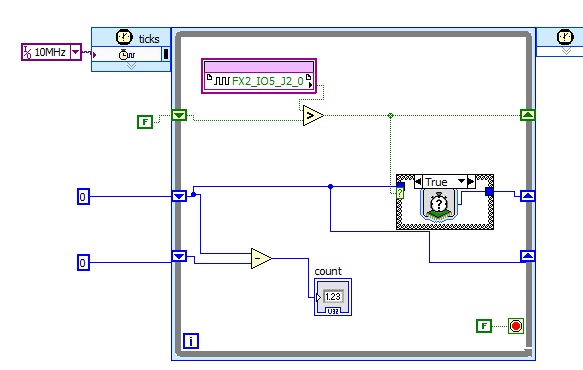The height and width of the screenshot is (370, 583).
Task: Click the Greater Than comparison node
Action: (x=313, y=116)
